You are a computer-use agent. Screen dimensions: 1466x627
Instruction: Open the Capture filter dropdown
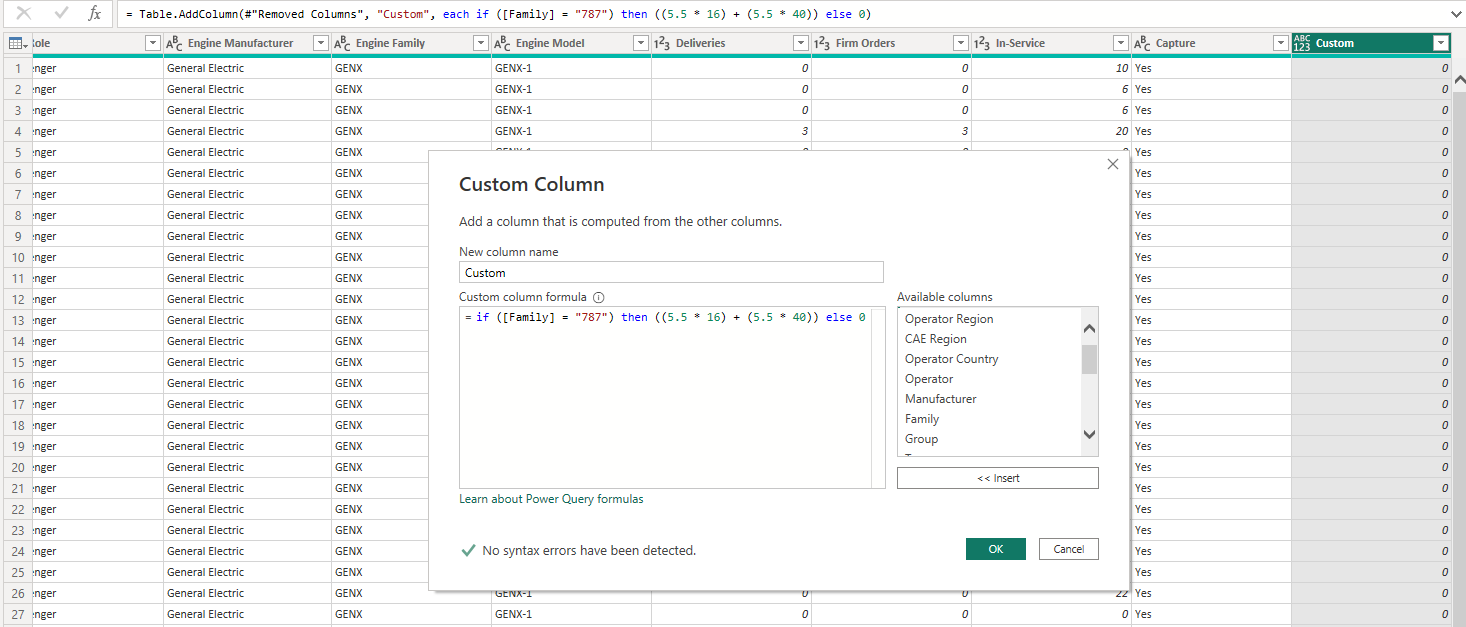pos(1280,43)
